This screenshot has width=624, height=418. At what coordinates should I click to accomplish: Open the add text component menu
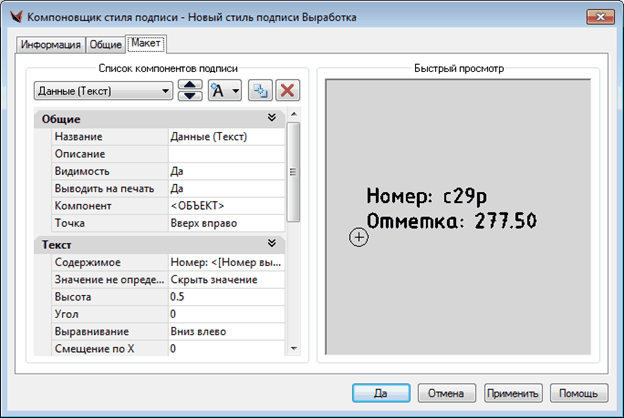(x=224, y=91)
